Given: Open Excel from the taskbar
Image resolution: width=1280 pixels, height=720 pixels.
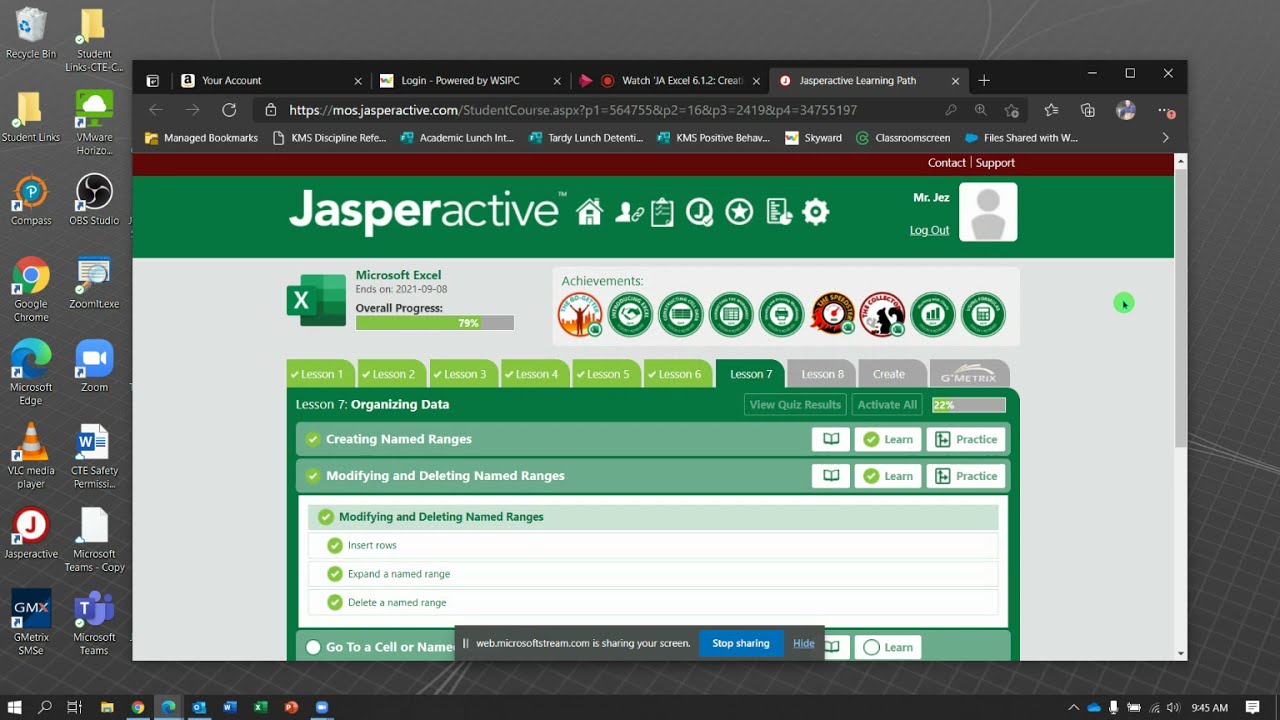Looking at the screenshot, I should click(260, 707).
